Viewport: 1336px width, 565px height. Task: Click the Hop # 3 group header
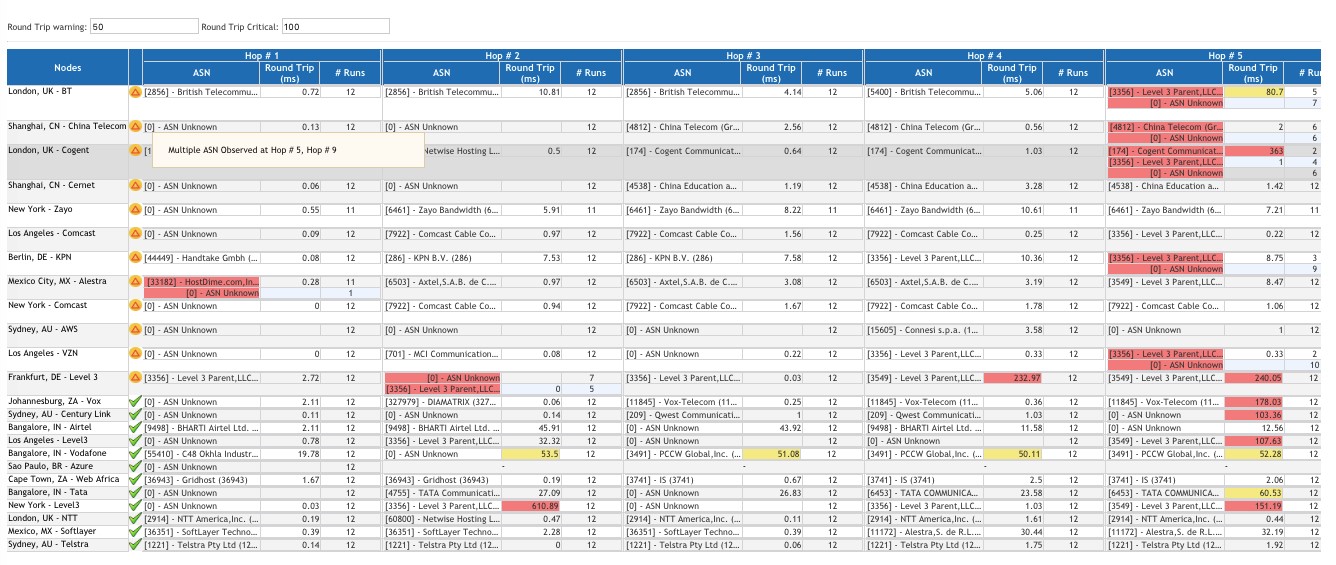pos(744,56)
